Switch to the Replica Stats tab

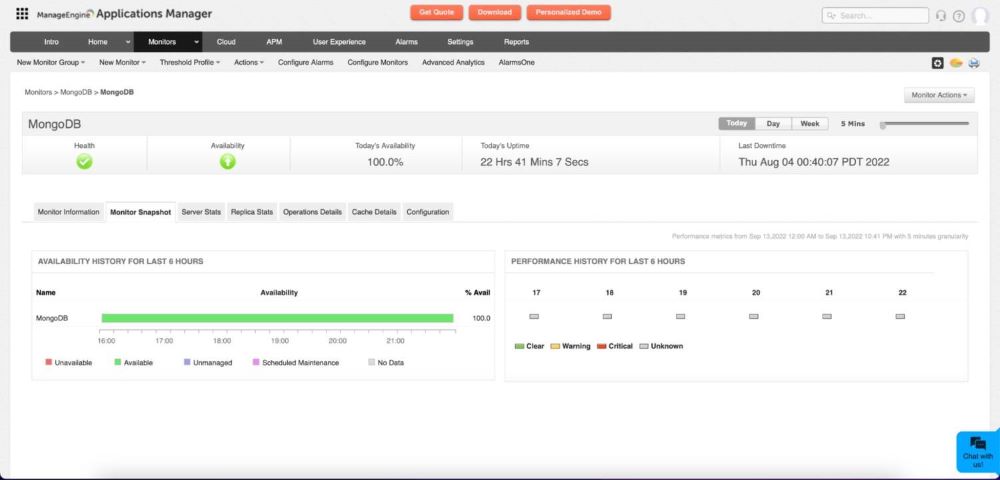tap(252, 212)
